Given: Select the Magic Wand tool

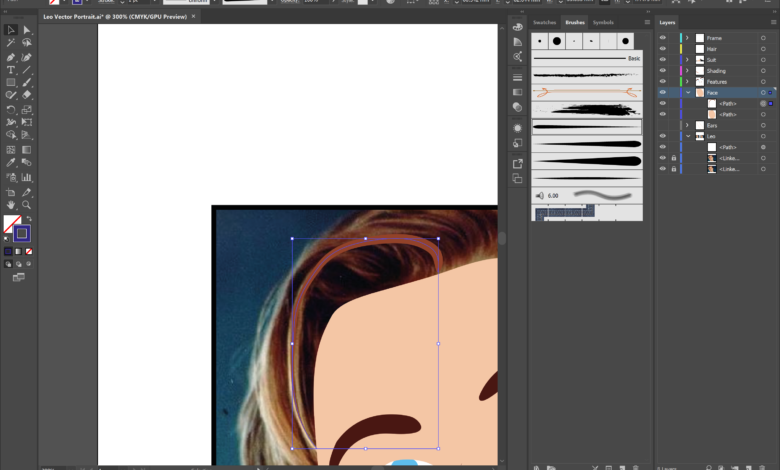Looking at the screenshot, I should coord(10,44).
